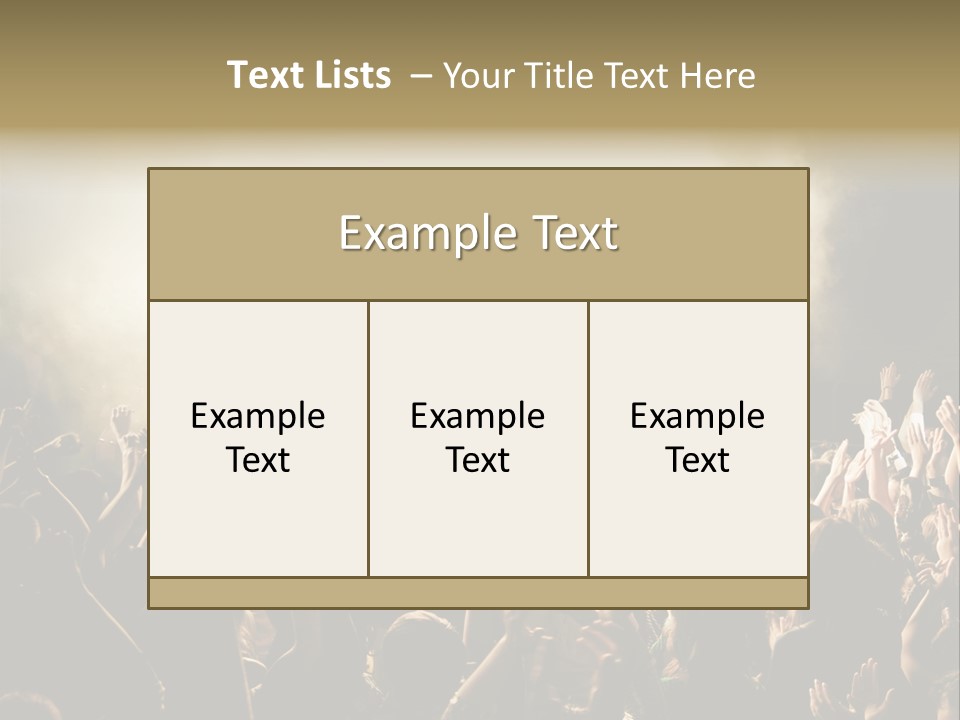Click the large "Example Text" header label
Screen dimensions: 960x720
click(478, 234)
